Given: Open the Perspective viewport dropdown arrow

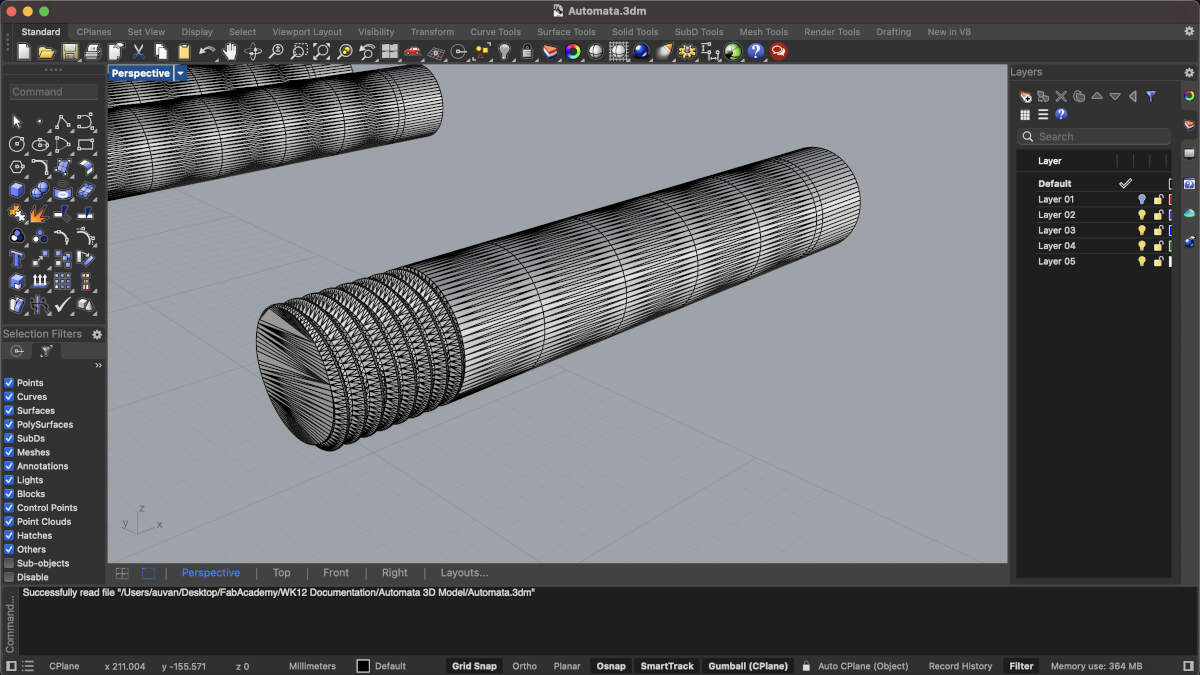Looking at the screenshot, I should tap(181, 73).
